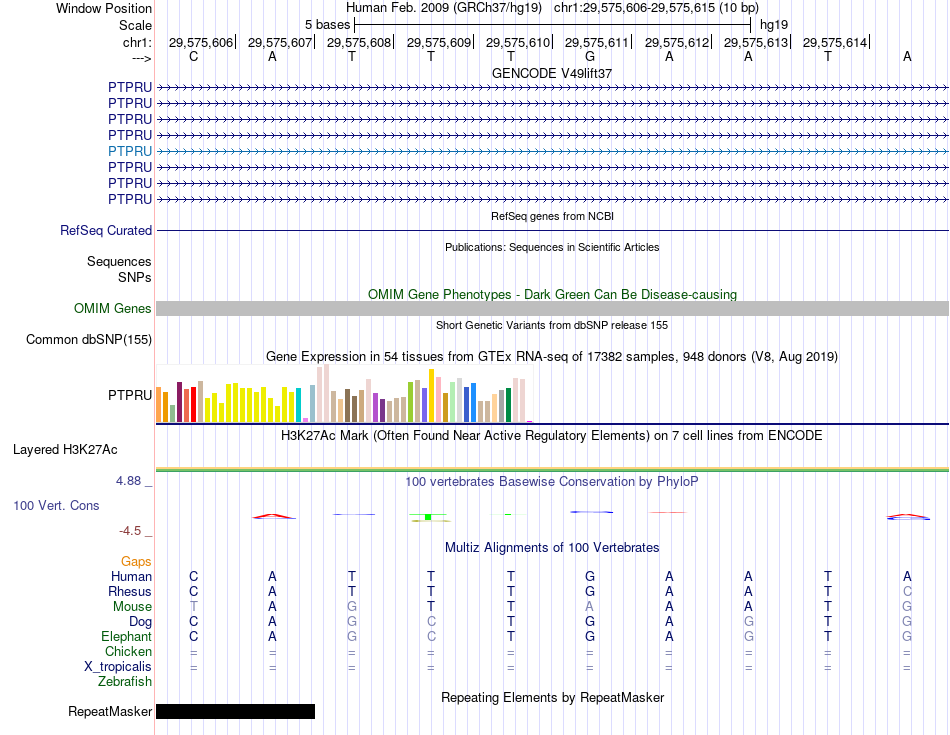Click the Mouse alignment row label
The image size is (950, 735).
132,607
